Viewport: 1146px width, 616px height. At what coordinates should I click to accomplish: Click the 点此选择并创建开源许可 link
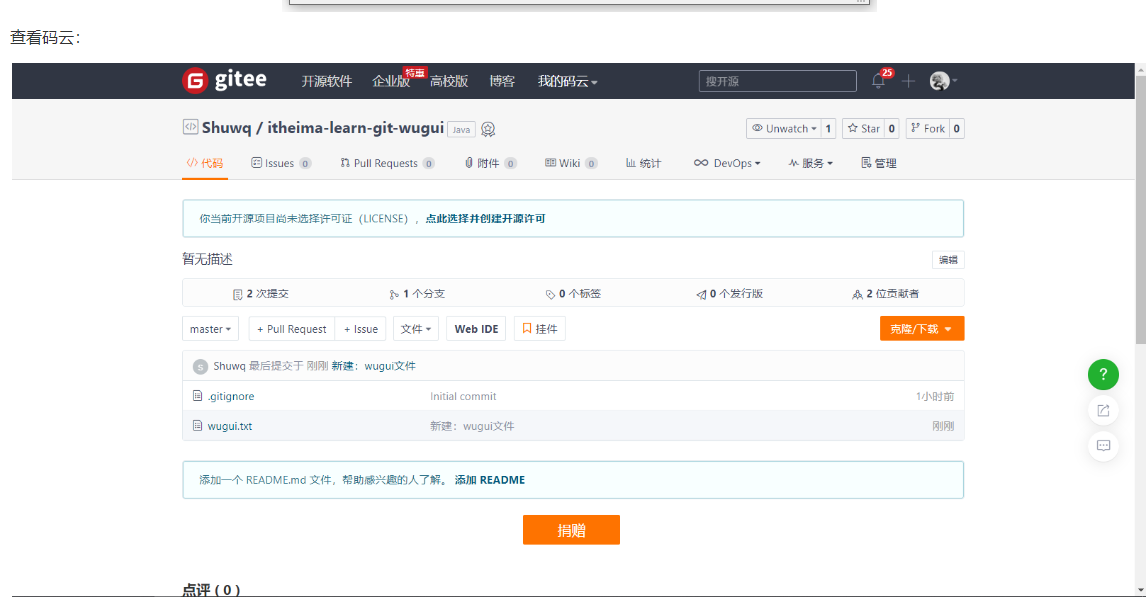485,218
